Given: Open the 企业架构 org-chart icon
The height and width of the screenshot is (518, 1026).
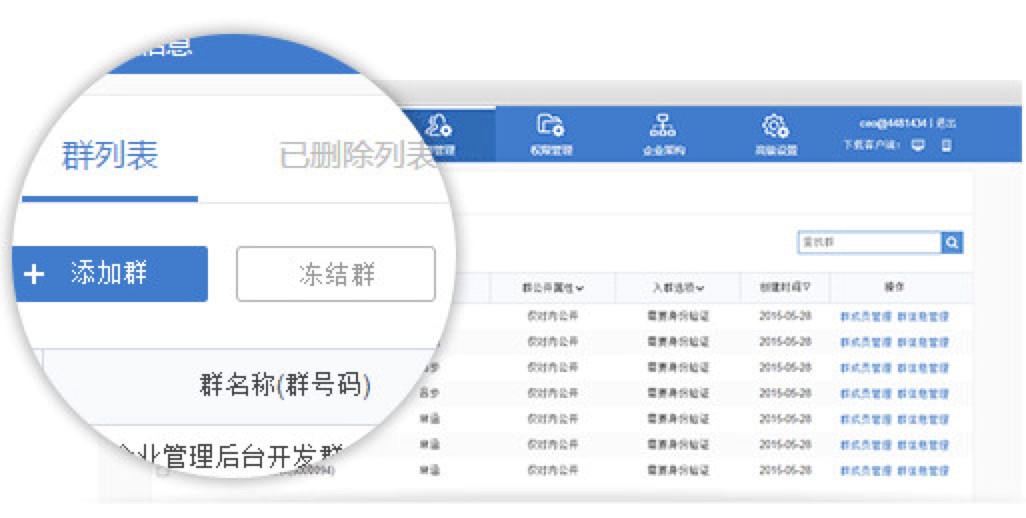Looking at the screenshot, I should [663, 125].
